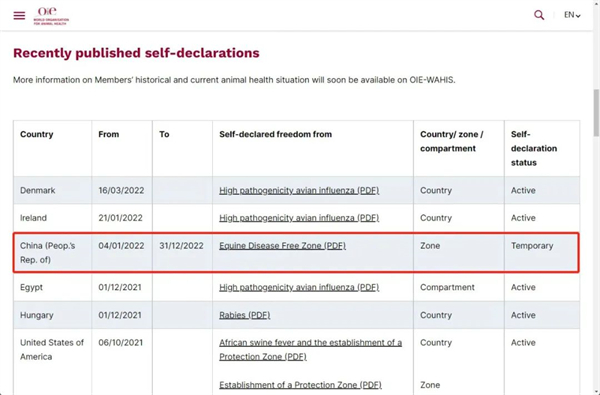Open Hungary's Rabies PDF link
The width and height of the screenshot is (600, 395).
[245, 315]
